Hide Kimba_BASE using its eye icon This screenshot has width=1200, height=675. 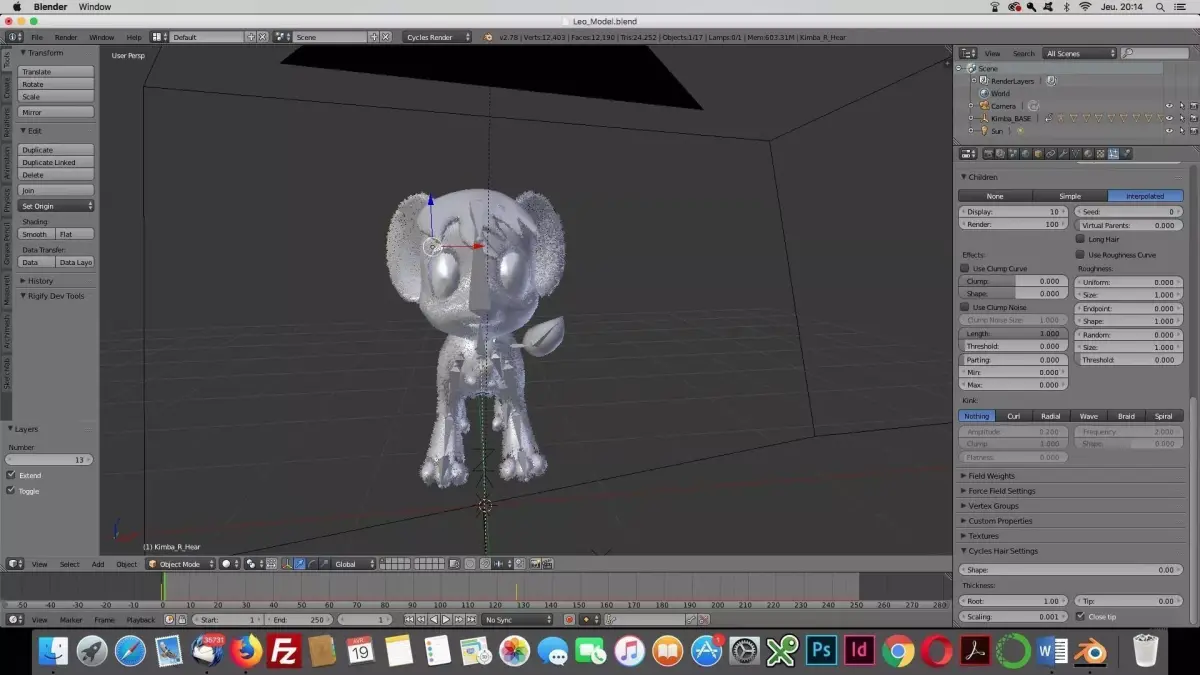click(x=1169, y=118)
